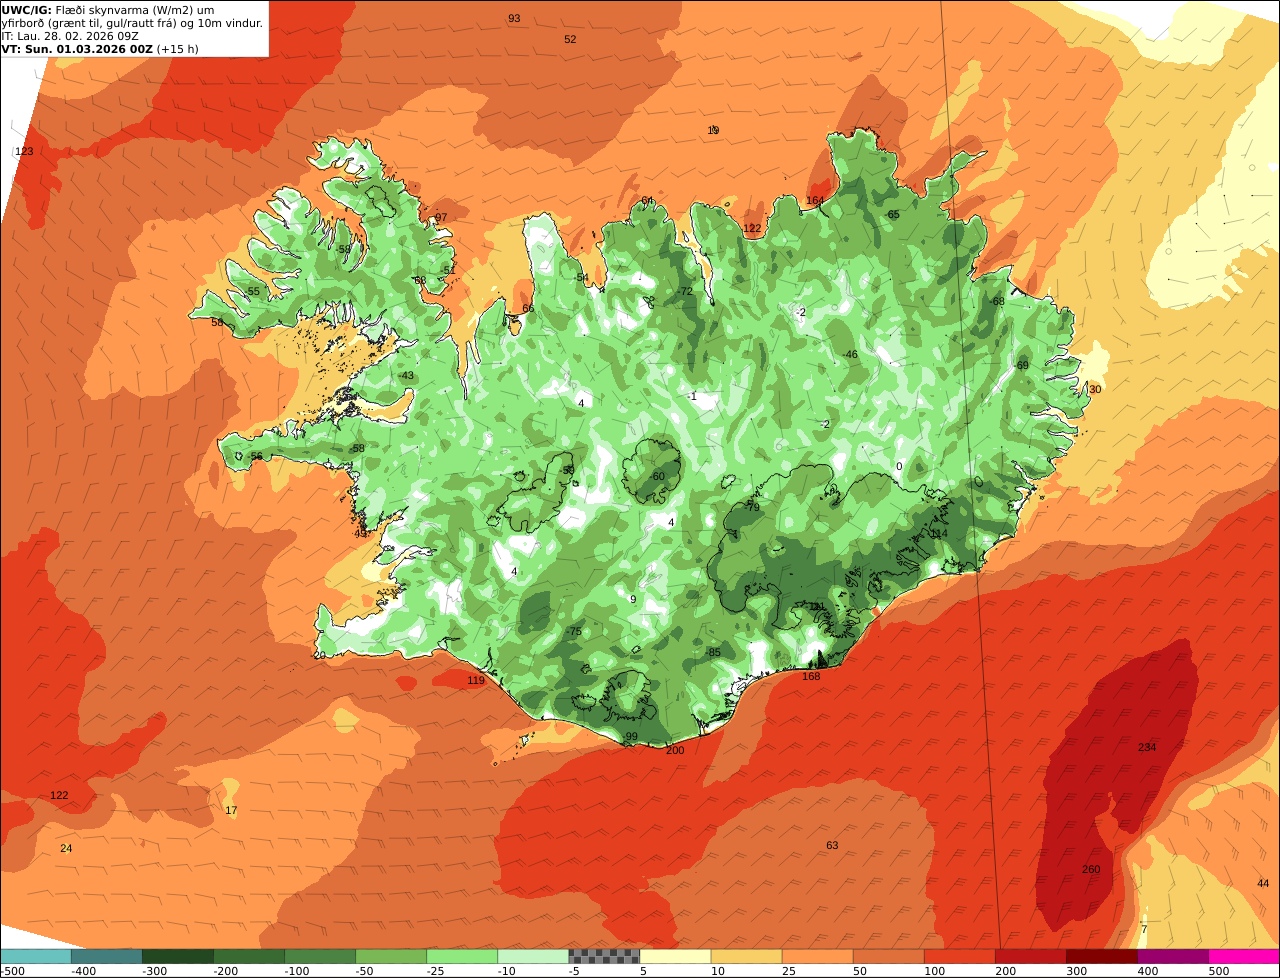The image size is (1280, 978).
Task: Click the map value 123 on the west edge
Action: click(x=24, y=151)
